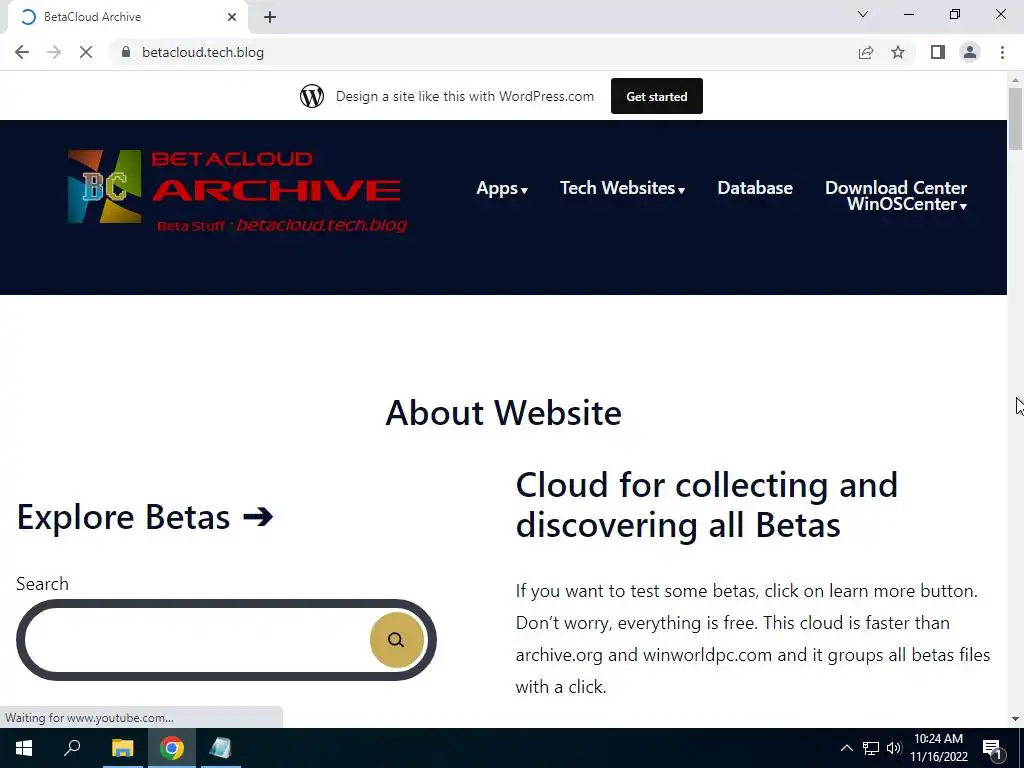Open File Explorer from taskbar

point(122,748)
